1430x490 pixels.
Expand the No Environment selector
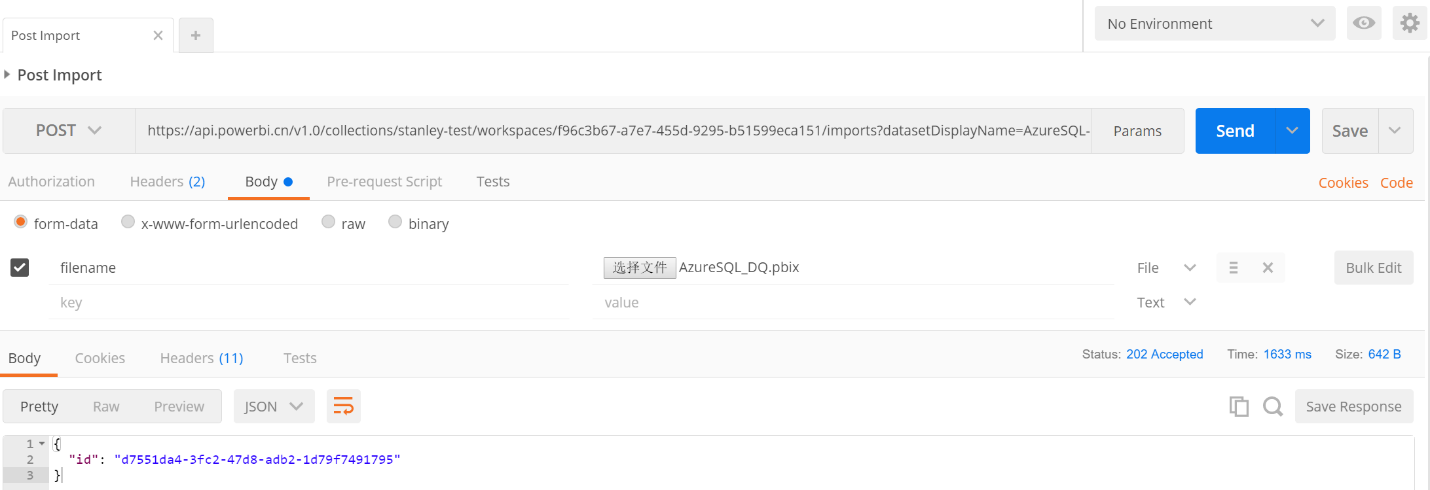[1215, 23]
